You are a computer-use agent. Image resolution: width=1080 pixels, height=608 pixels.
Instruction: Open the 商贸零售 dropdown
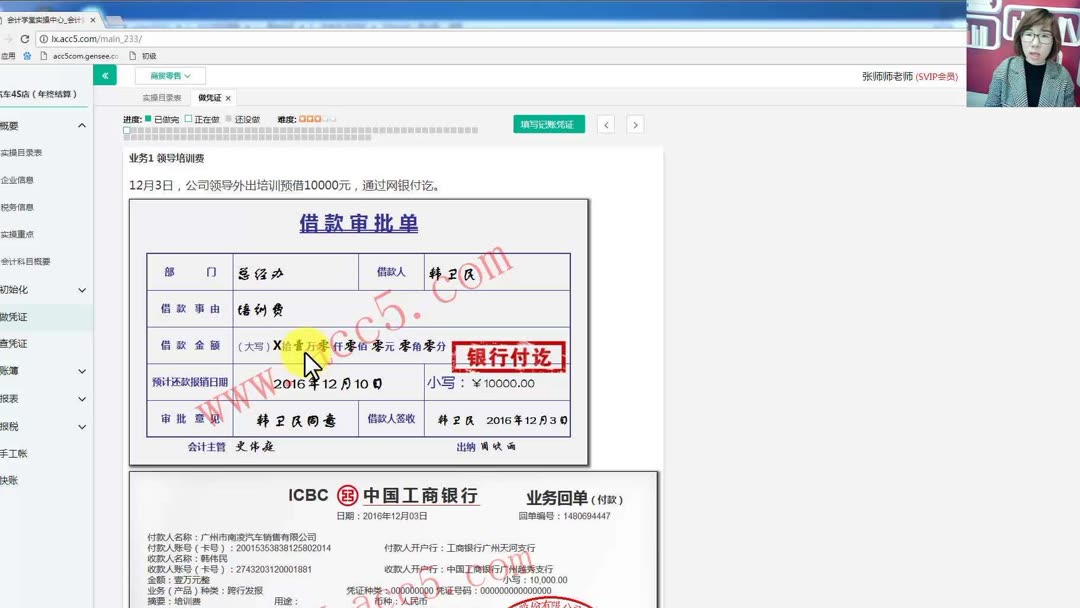[168, 75]
